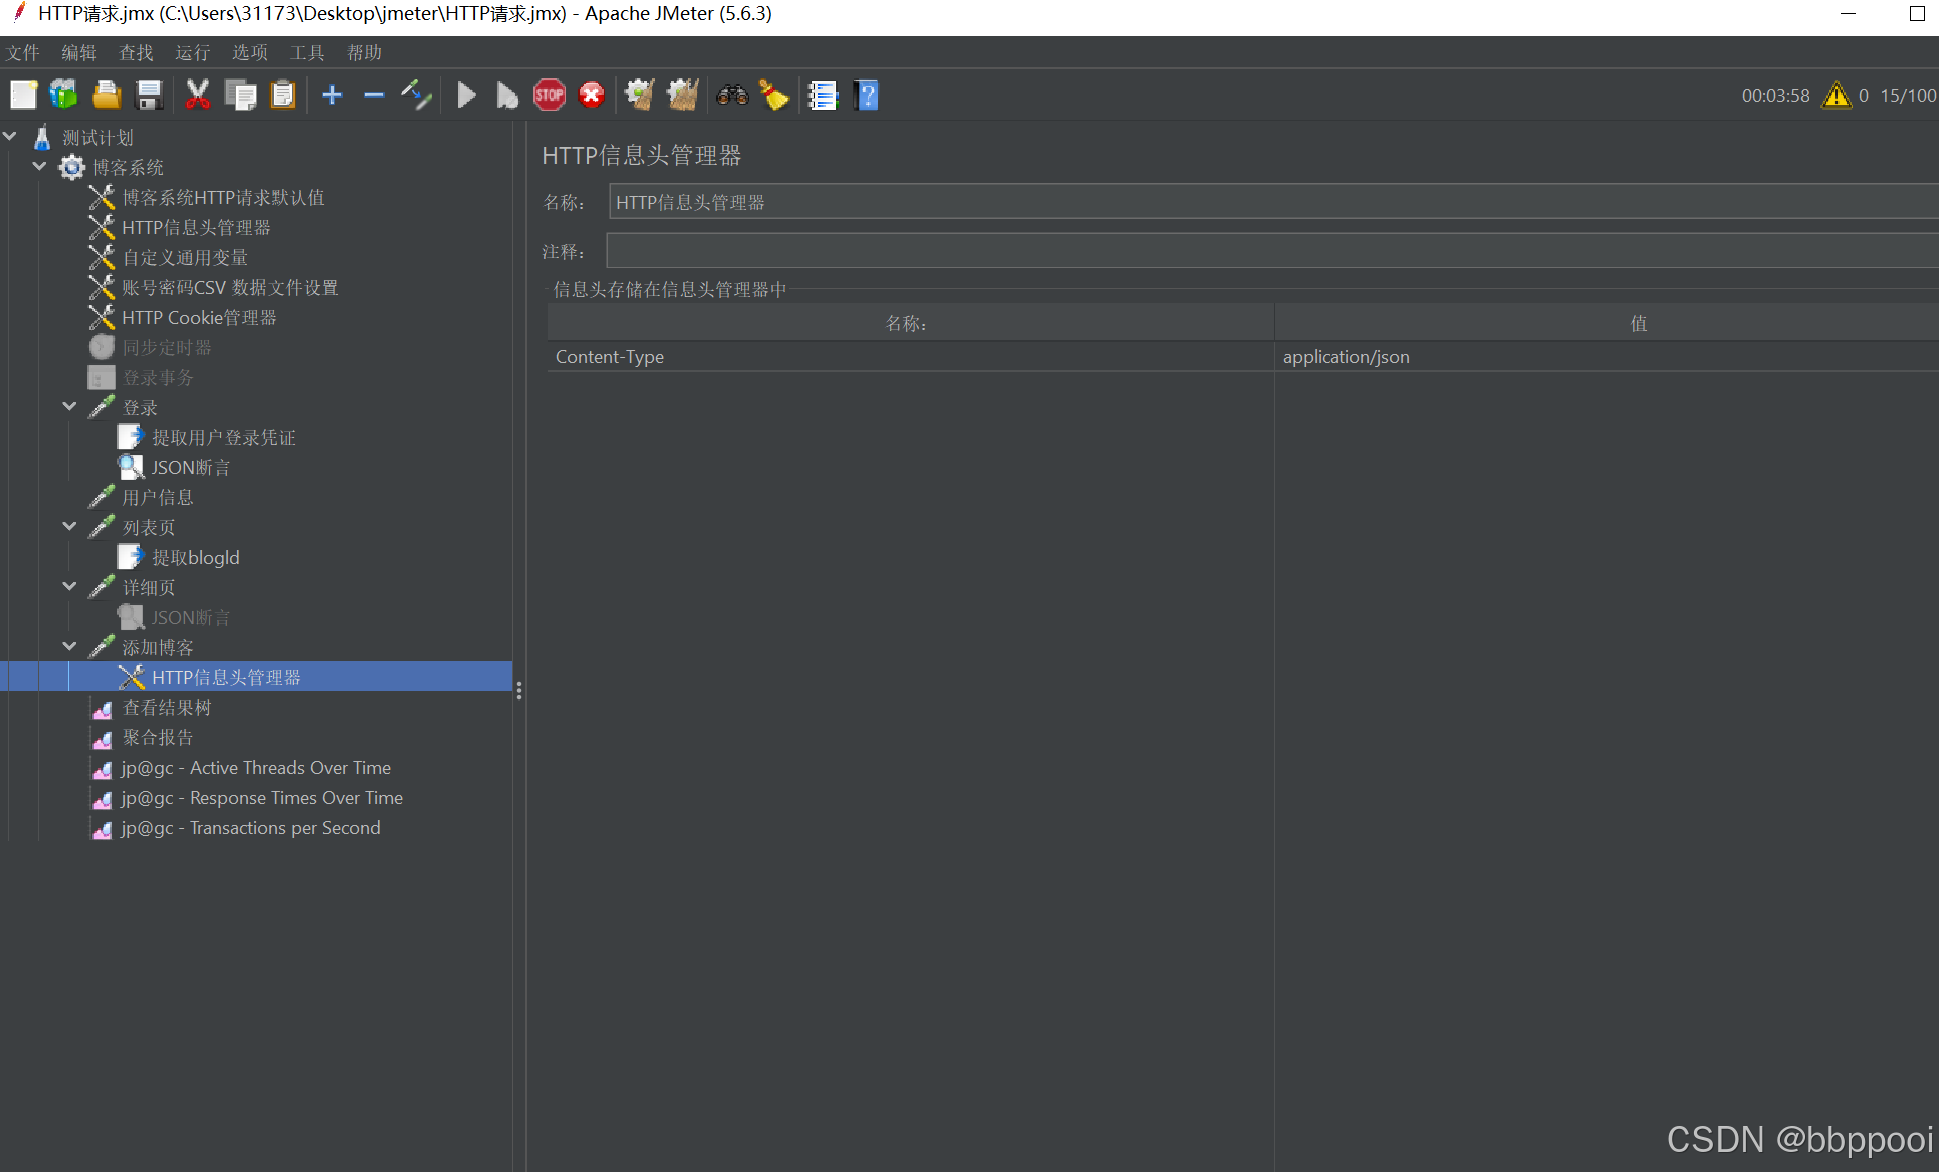This screenshot has height=1172, width=1939.
Task: Click the Clear All broom icon
Action: [683, 96]
